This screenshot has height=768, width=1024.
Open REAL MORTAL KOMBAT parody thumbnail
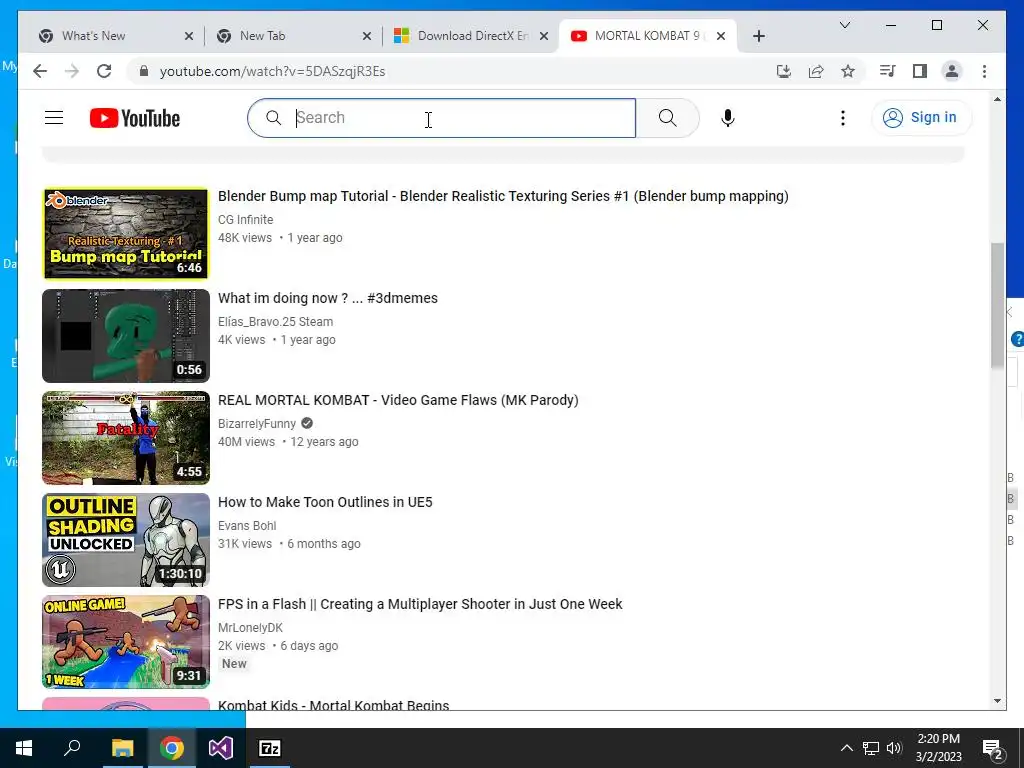click(126, 438)
